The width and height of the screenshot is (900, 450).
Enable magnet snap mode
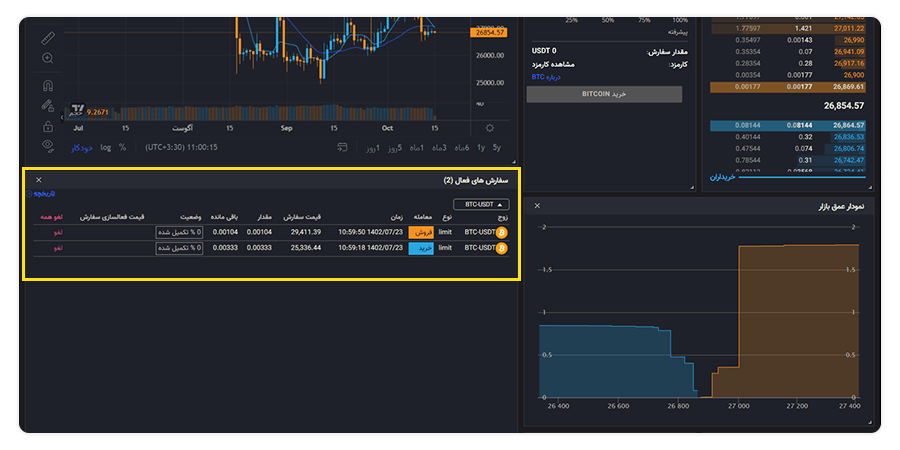click(x=48, y=86)
